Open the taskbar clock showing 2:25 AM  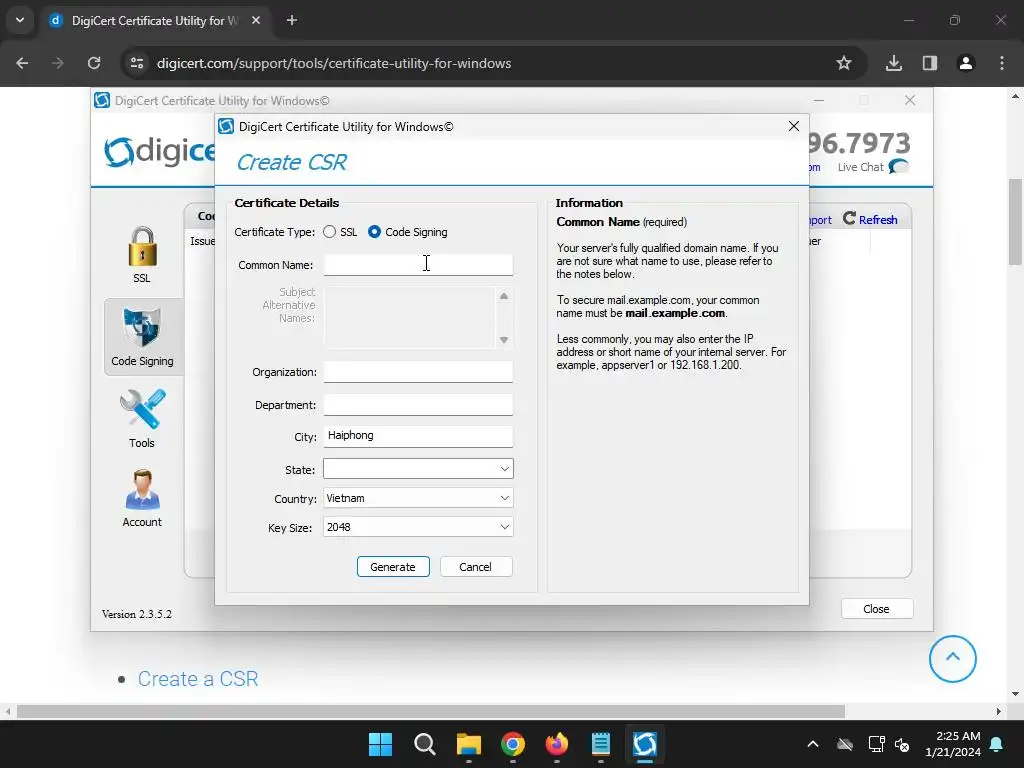953,744
